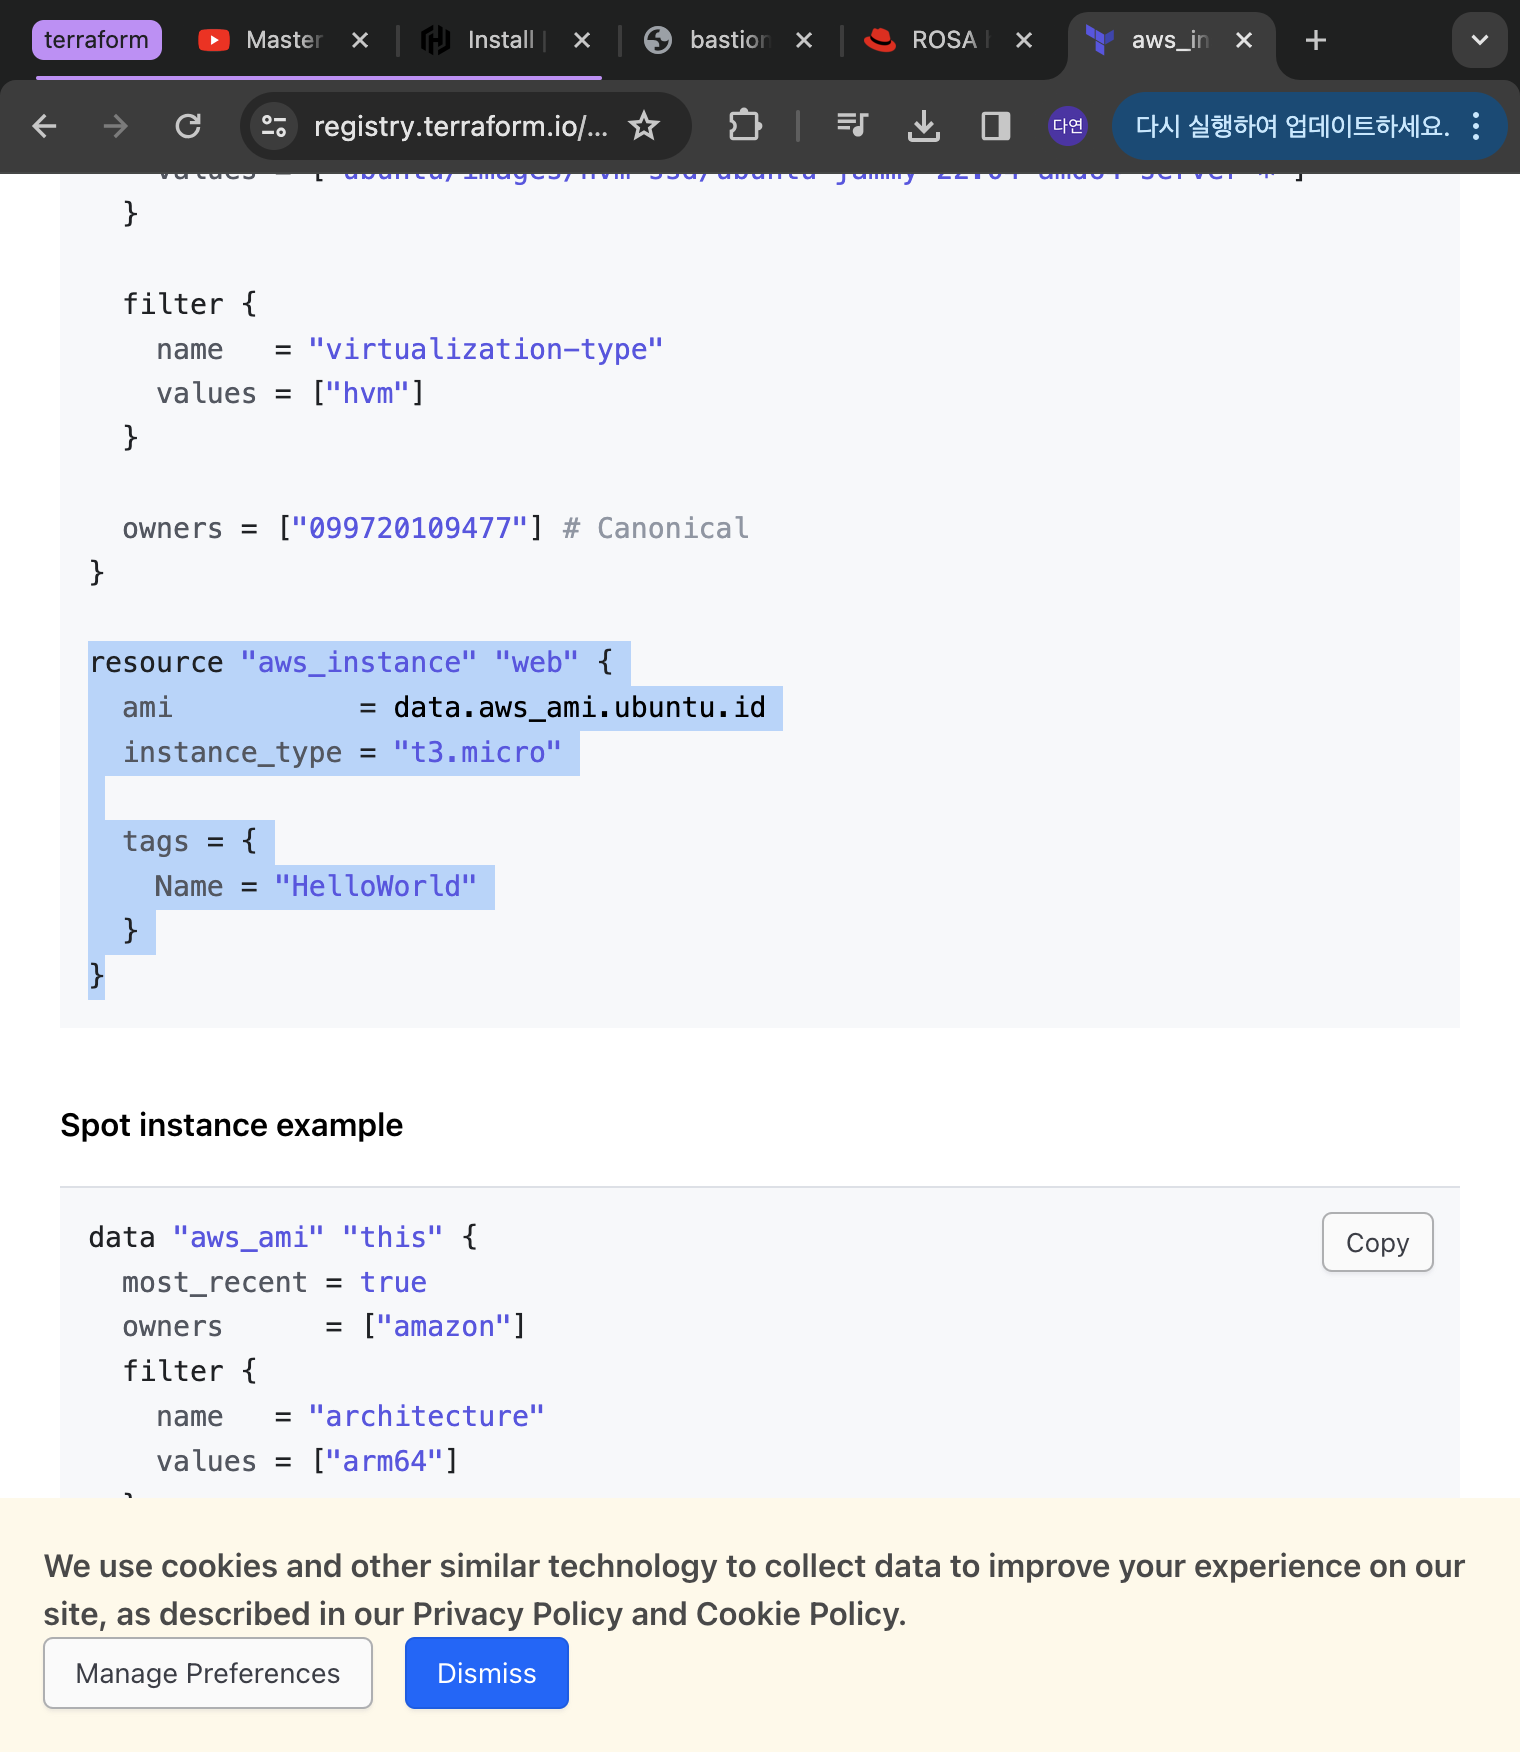Click the most_recent true value
Image resolution: width=1520 pixels, height=1752 pixels.
(393, 1282)
